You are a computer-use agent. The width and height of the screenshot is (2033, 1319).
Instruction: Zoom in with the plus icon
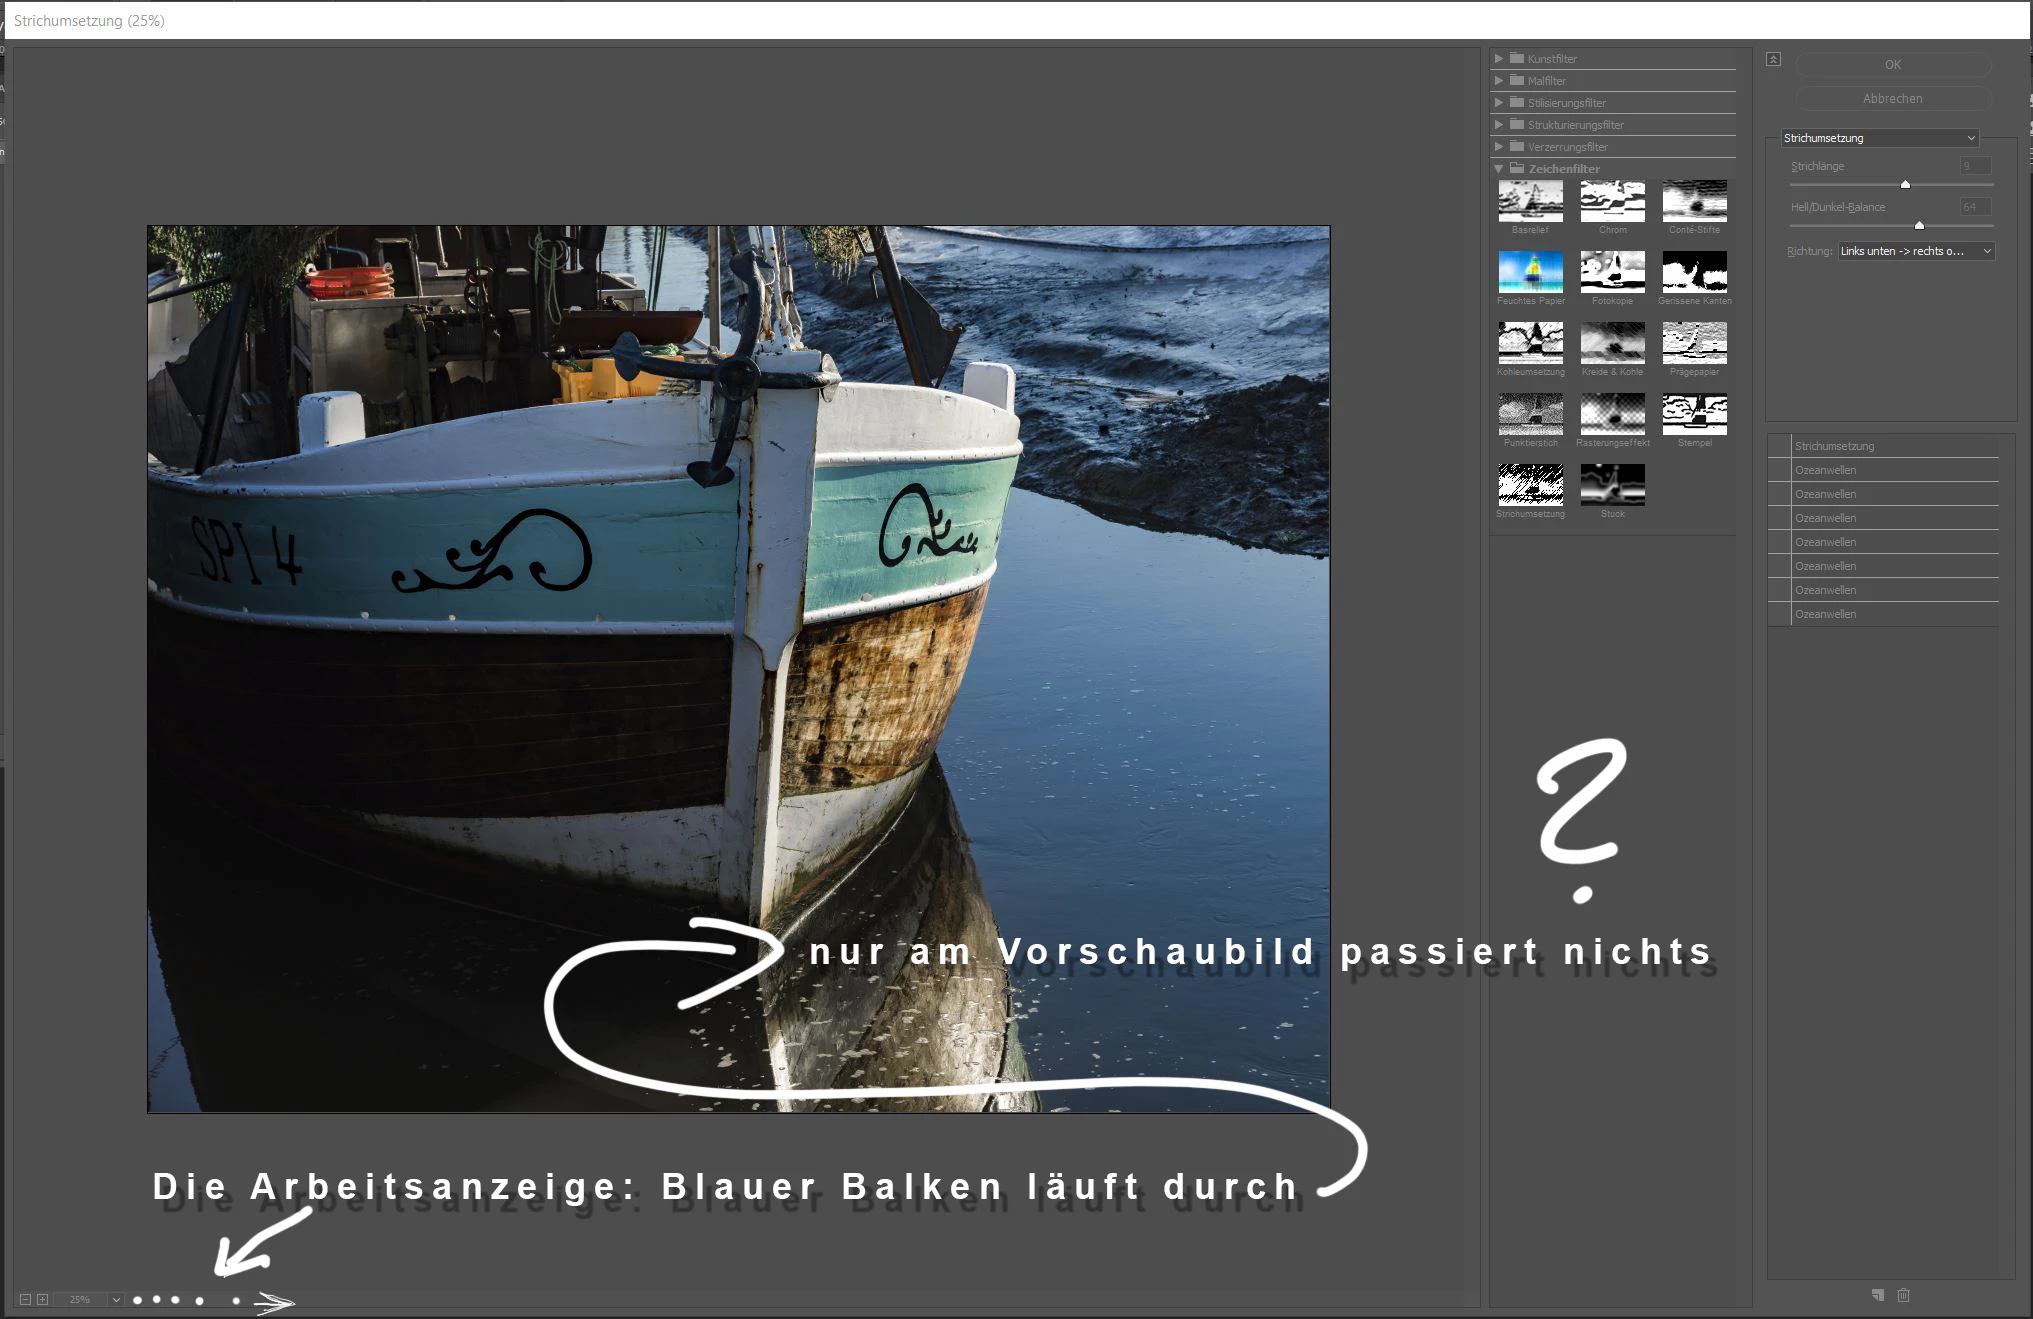click(x=42, y=1299)
